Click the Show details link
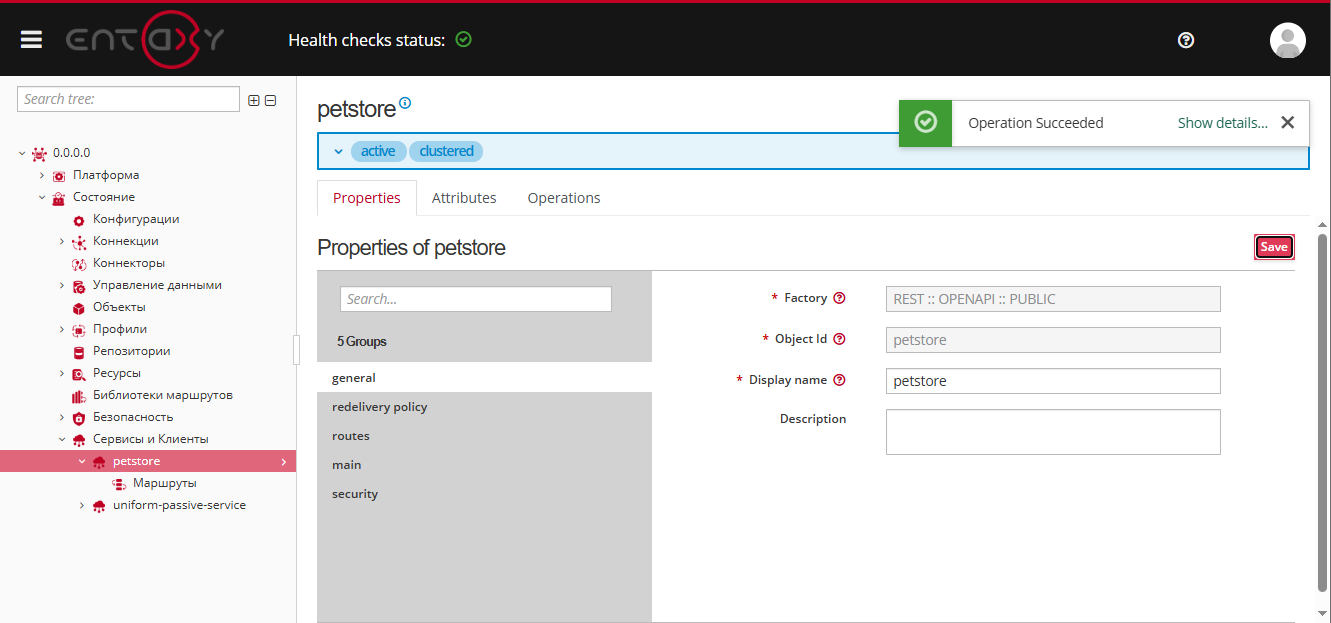 tap(1222, 123)
